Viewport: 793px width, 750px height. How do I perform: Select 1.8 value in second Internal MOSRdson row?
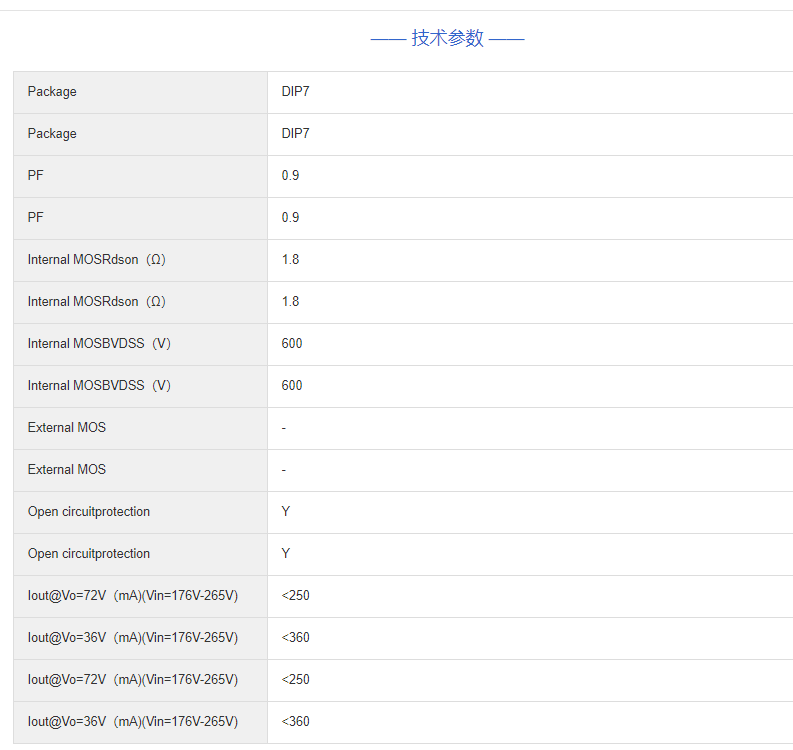coord(290,302)
